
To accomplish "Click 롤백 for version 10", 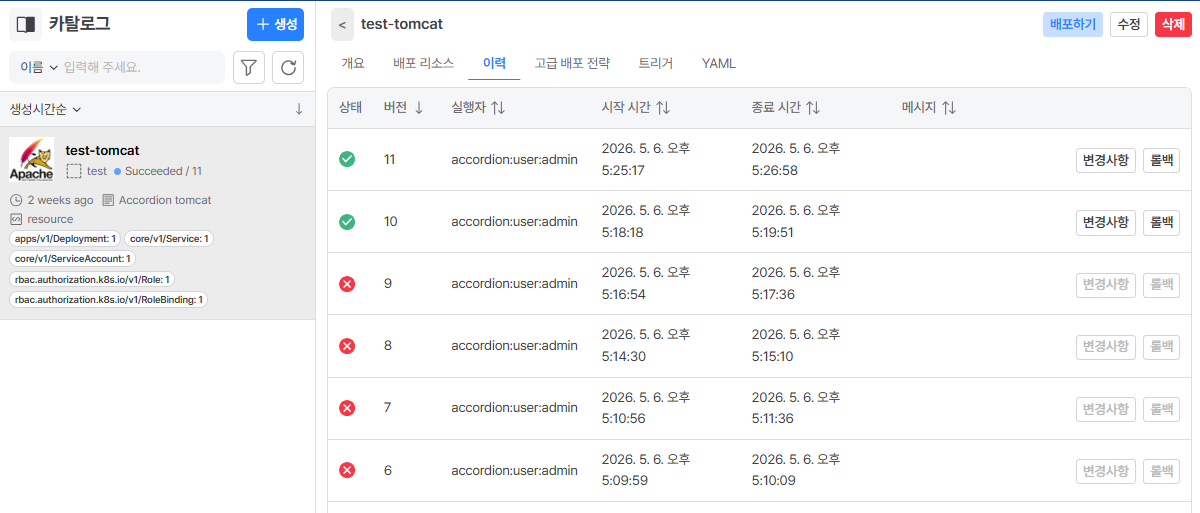I will (1161, 222).
